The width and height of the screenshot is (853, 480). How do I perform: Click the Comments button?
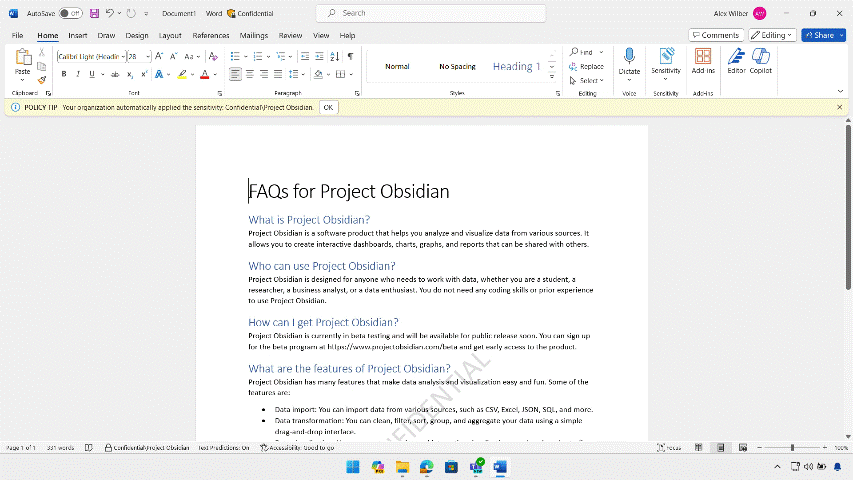pyautogui.click(x=715, y=35)
